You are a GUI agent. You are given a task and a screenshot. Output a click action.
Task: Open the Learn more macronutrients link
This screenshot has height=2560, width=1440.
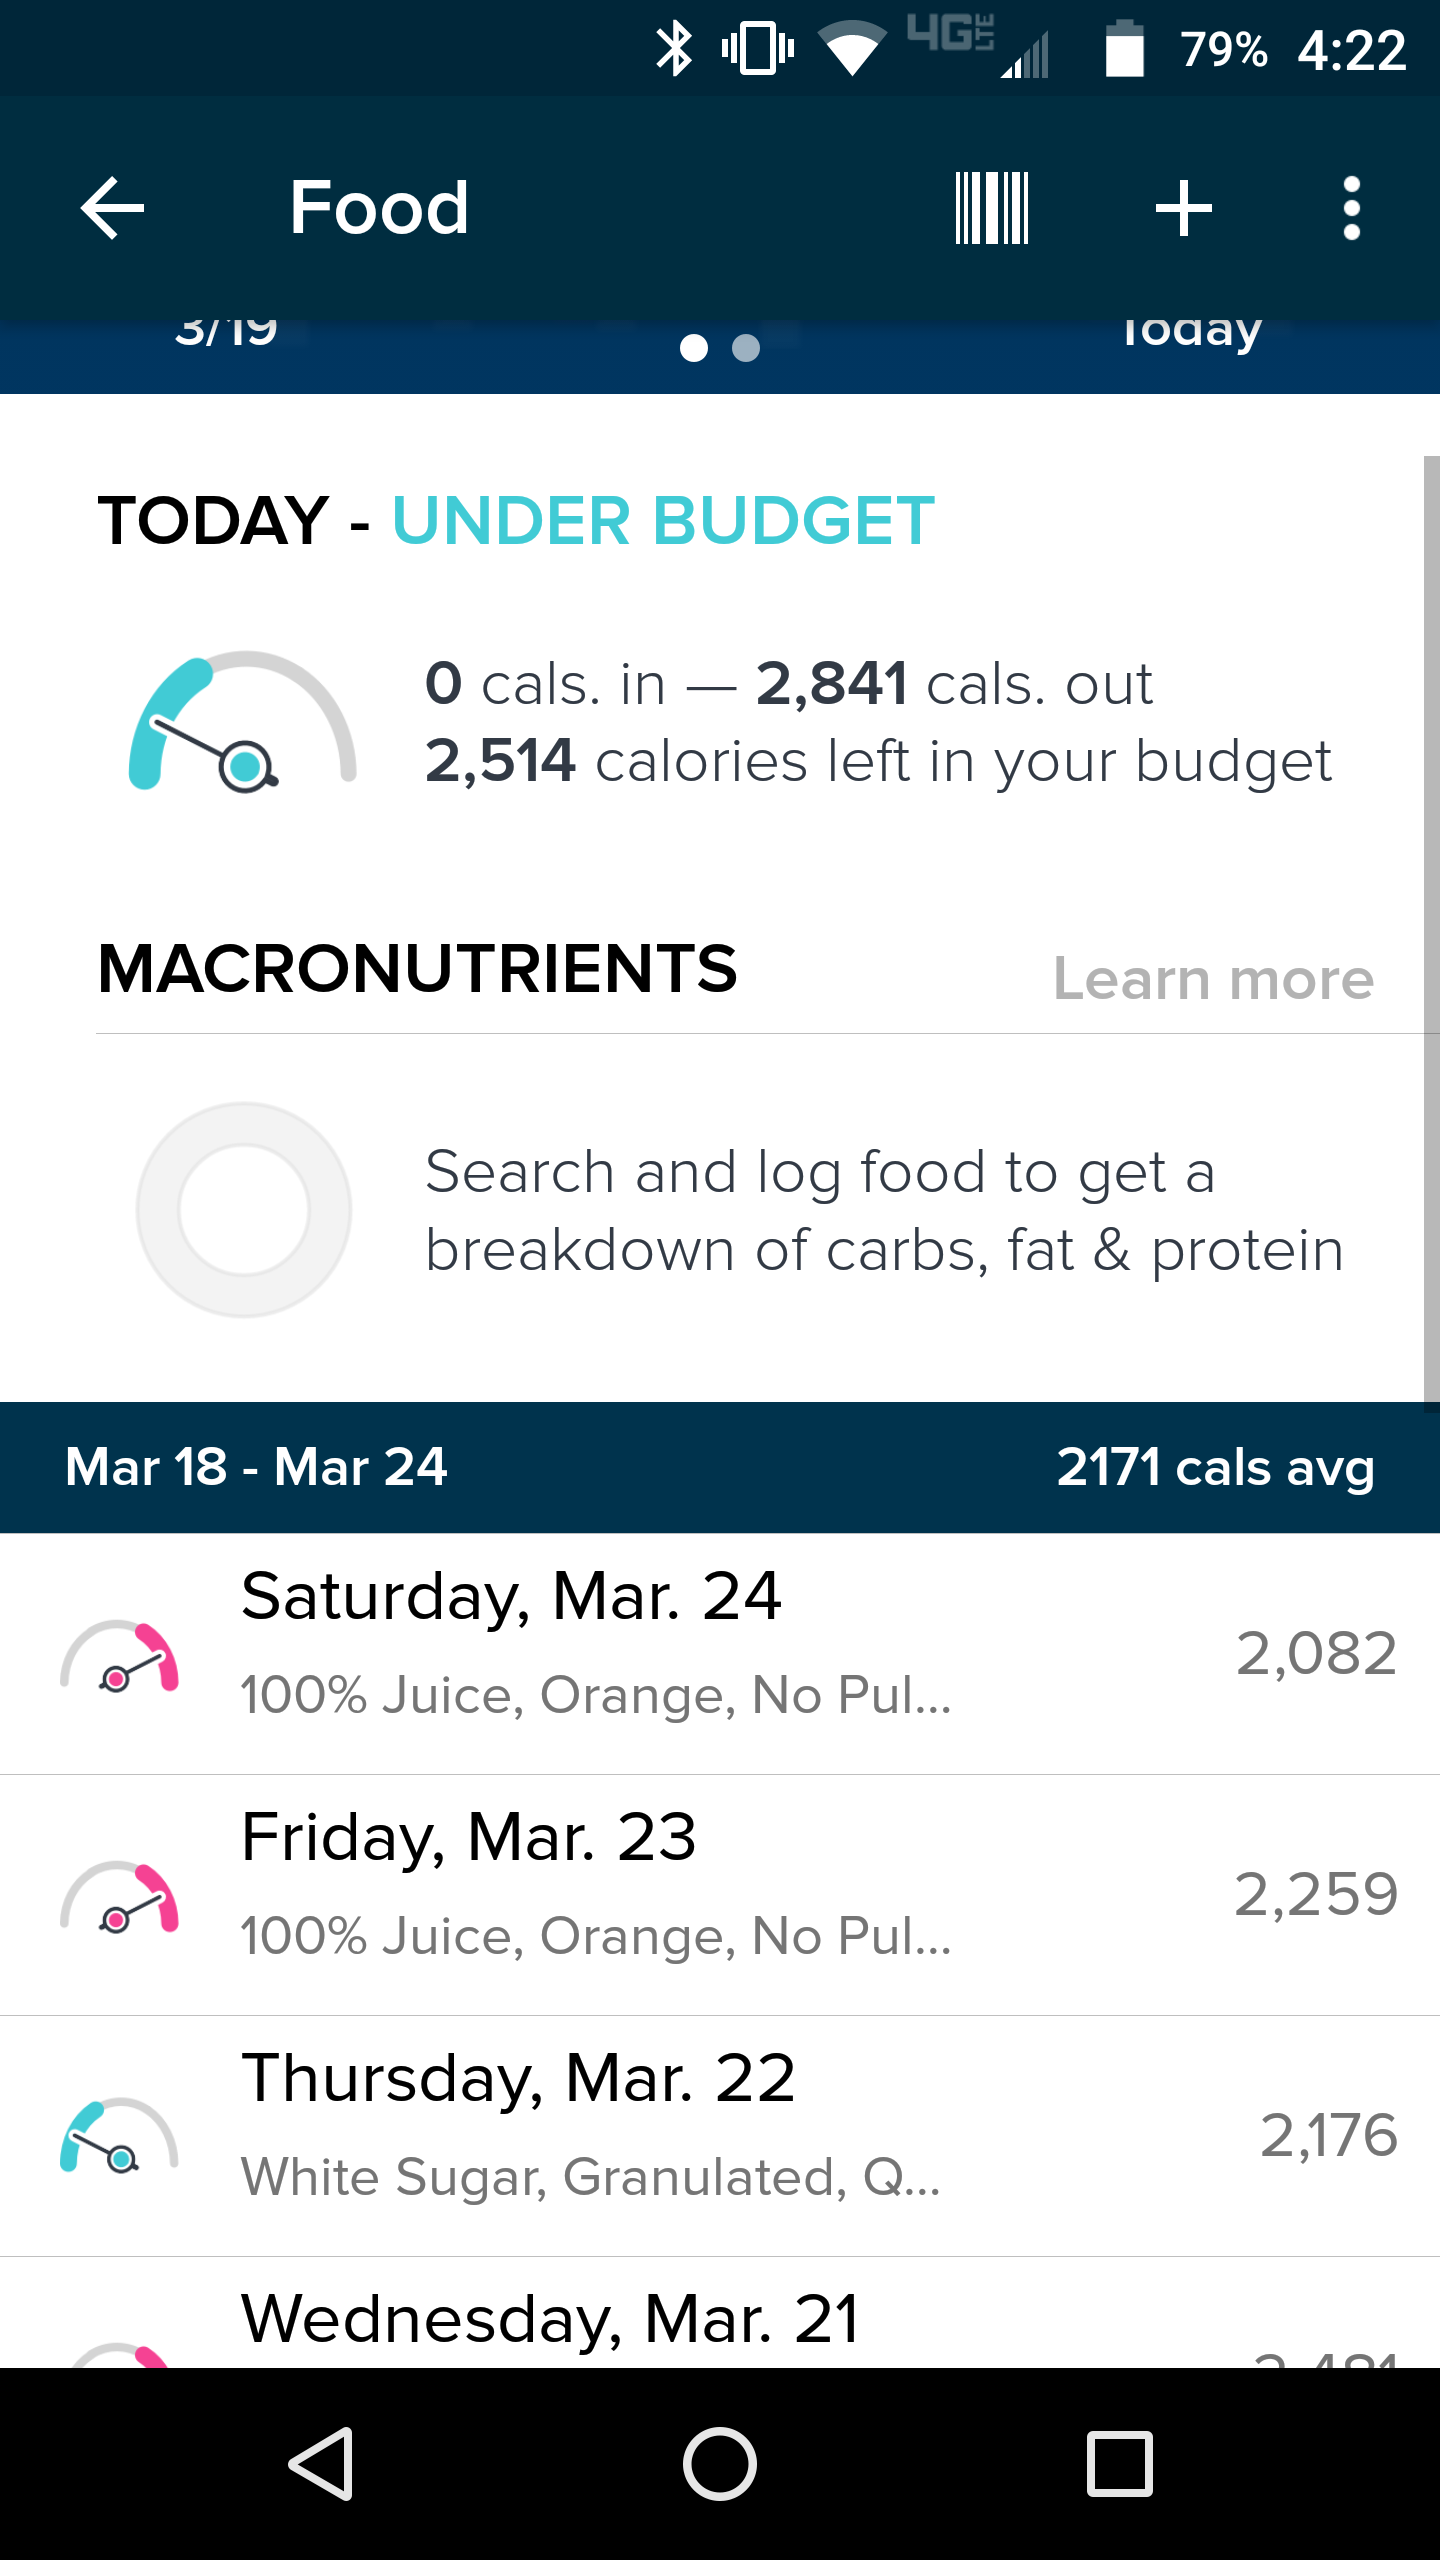pyautogui.click(x=1213, y=979)
